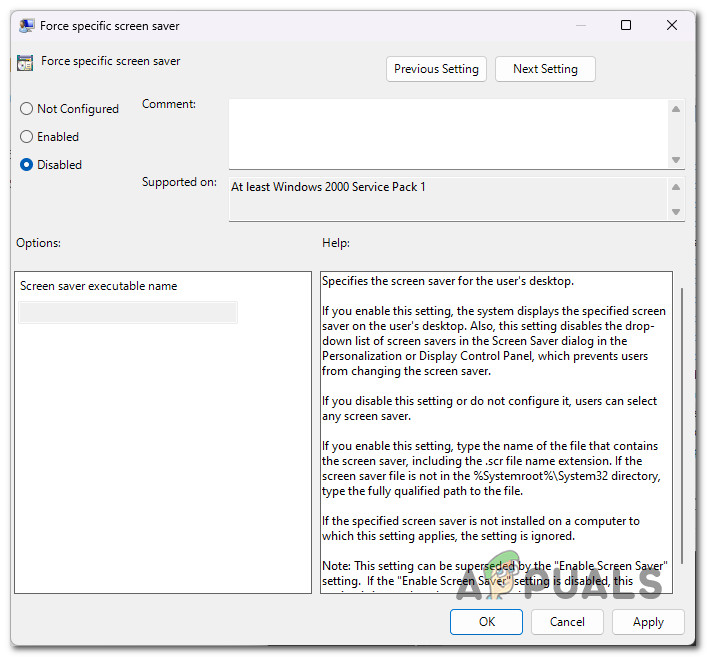This screenshot has width=707, height=657.
Task: Click the Apply button
Action: 648,622
